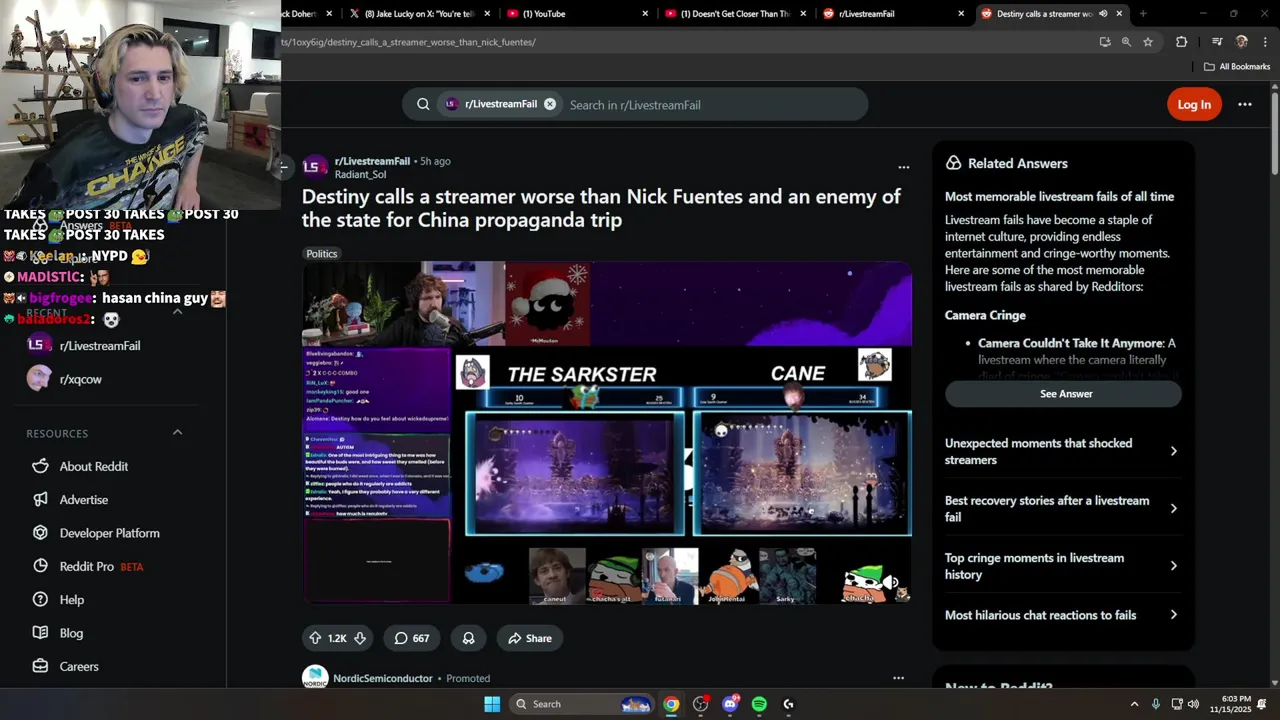Viewport: 1280px width, 720px height.
Task: Click the back arrow beside the post
Action: pos(285,167)
